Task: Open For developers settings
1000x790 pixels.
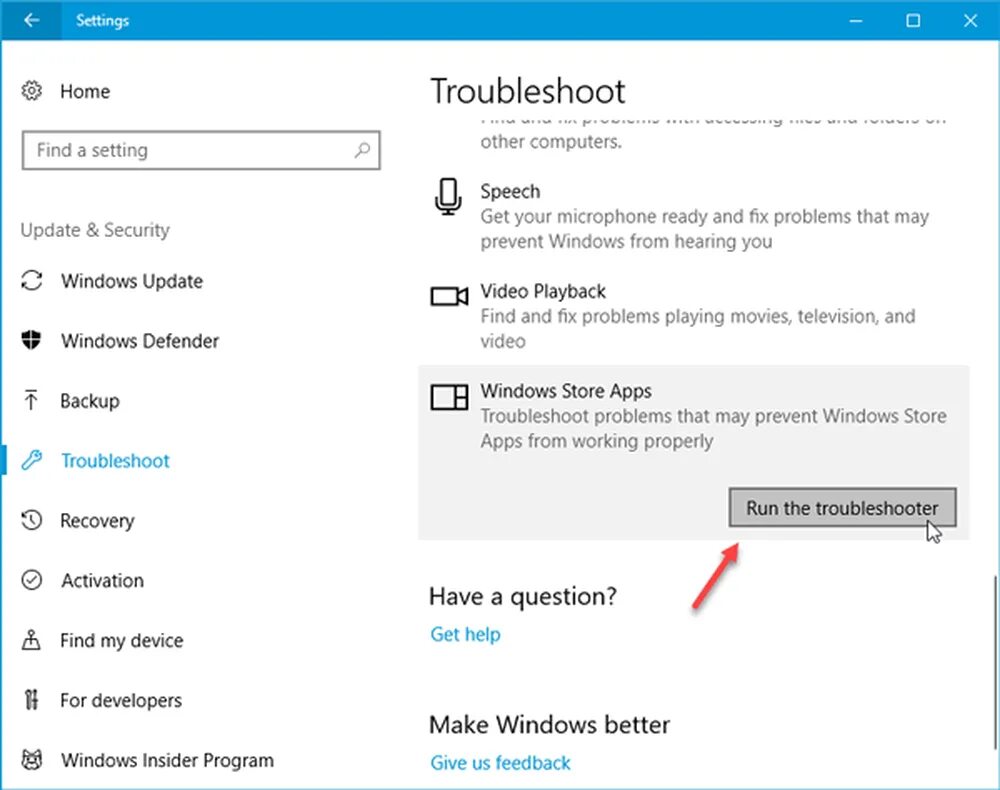Action: pos(121,701)
